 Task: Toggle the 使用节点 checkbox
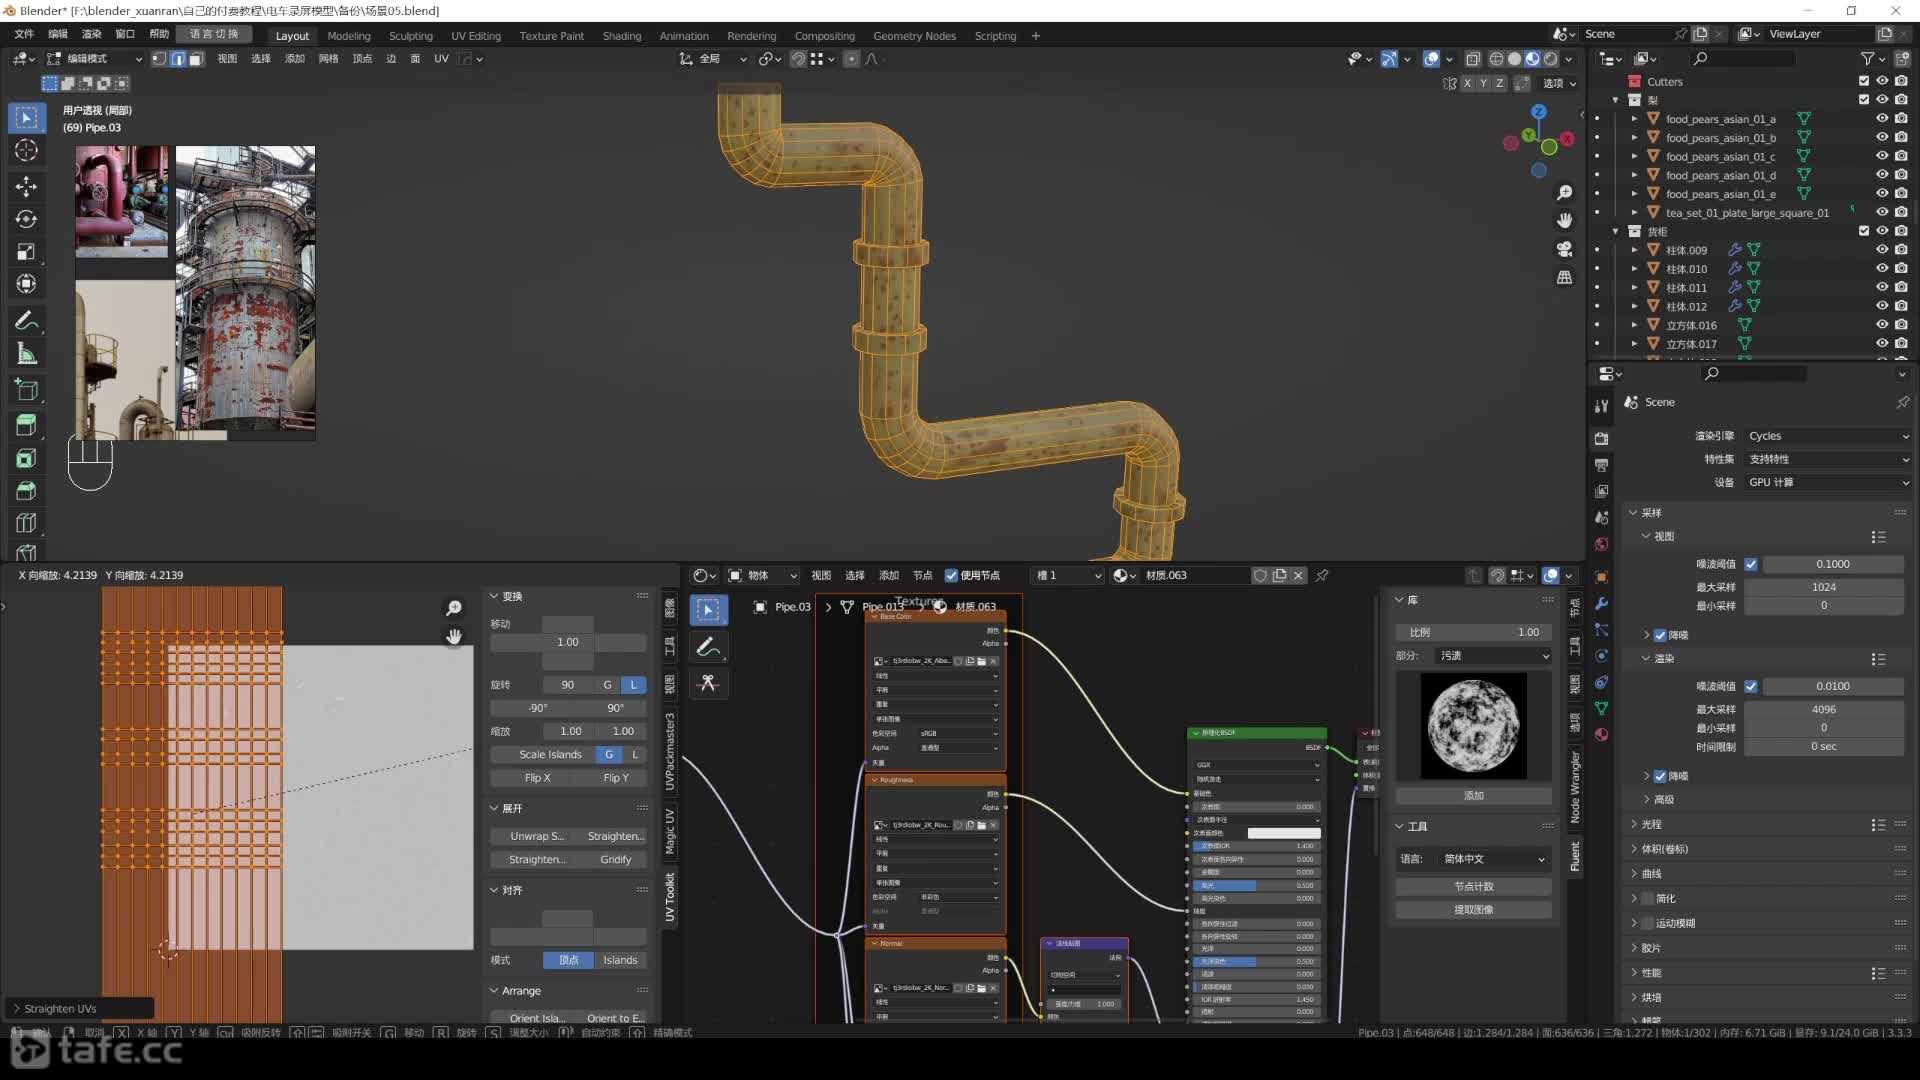point(951,575)
